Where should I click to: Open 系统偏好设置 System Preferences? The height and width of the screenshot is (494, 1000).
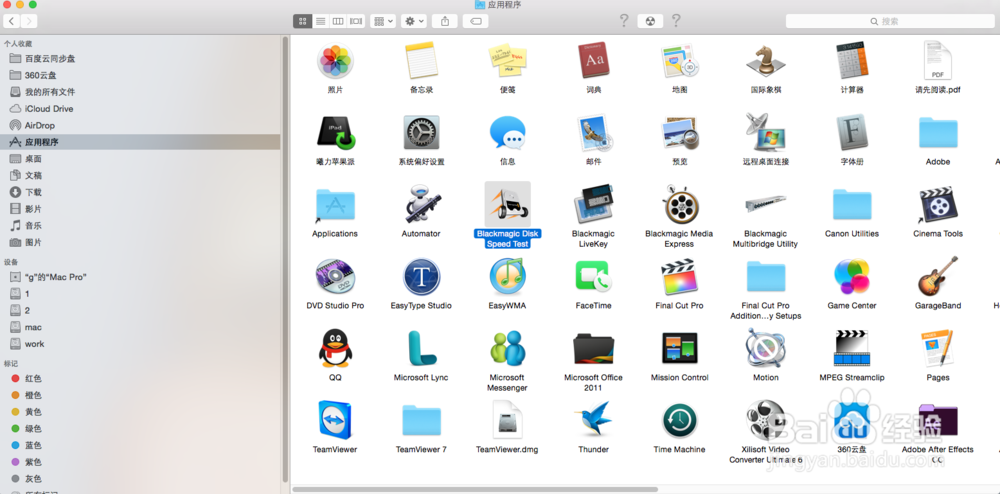pos(421,133)
